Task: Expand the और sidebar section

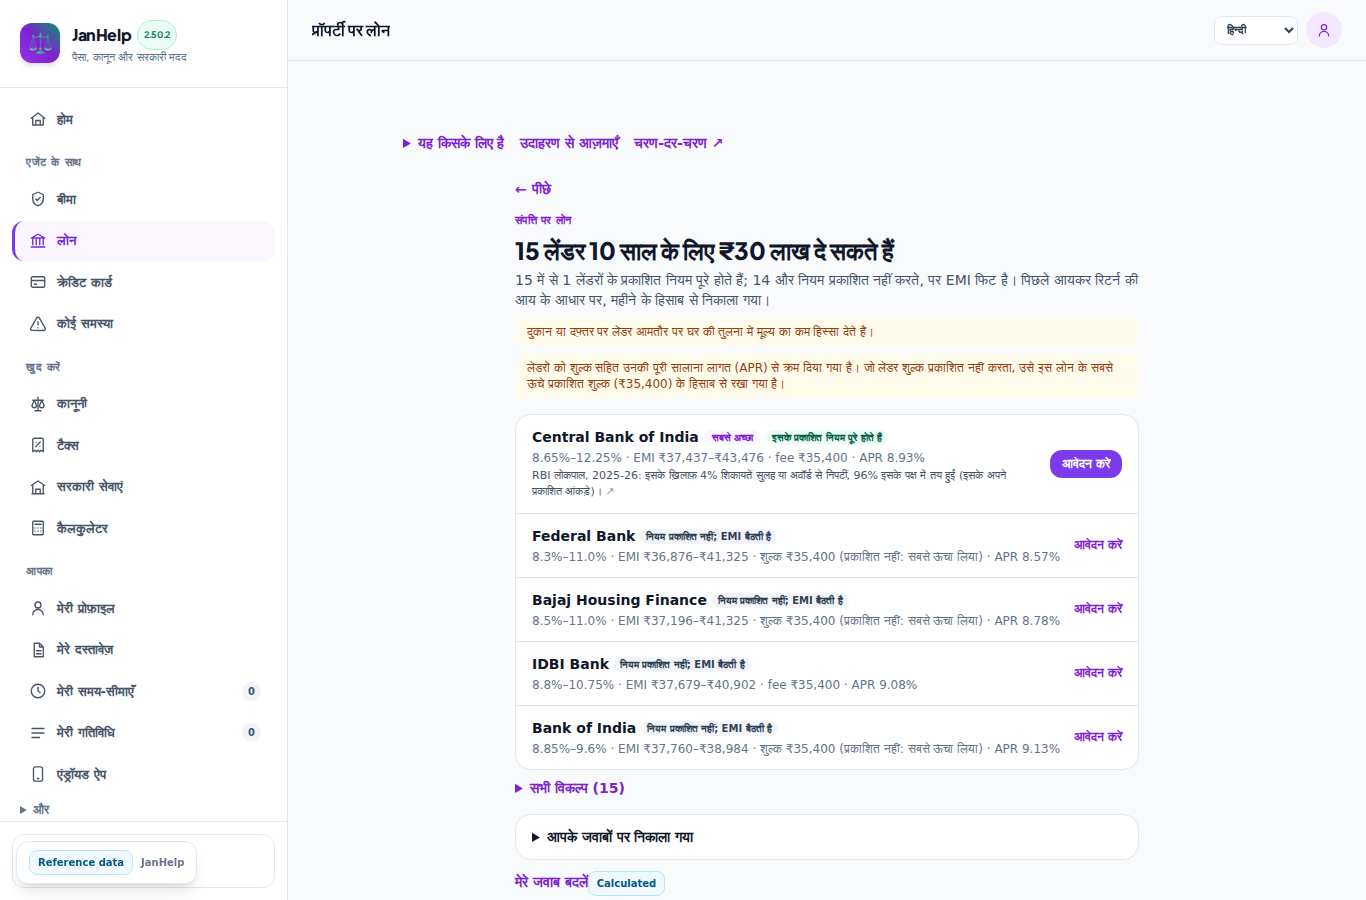Action: (x=35, y=809)
